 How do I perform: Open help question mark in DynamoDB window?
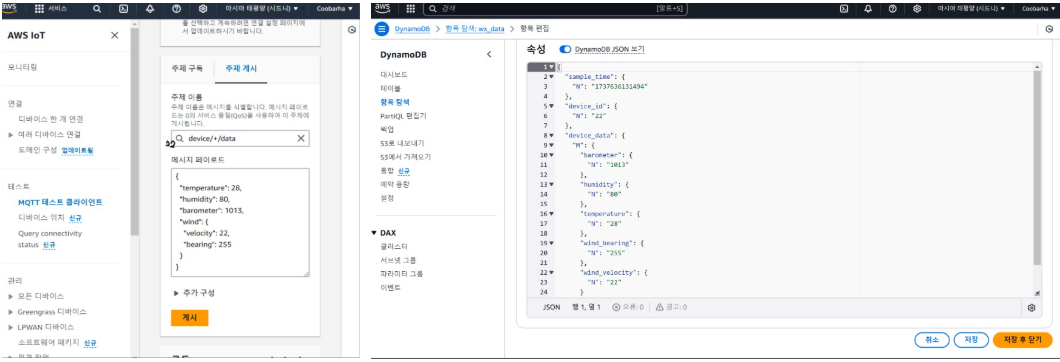point(892,9)
